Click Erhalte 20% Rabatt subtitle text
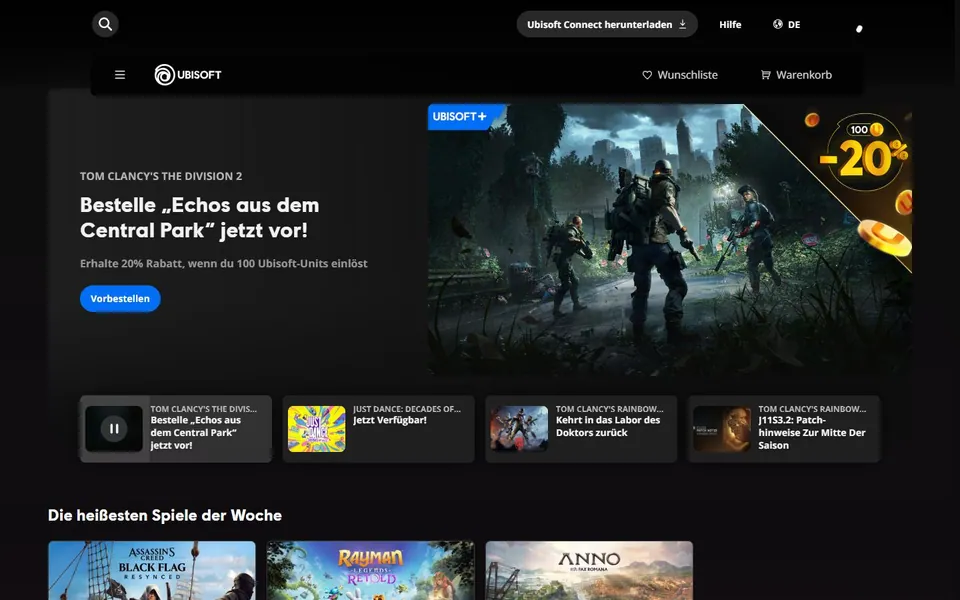Image resolution: width=960 pixels, height=600 pixels. pyautogui.click(x=223, y=263)
